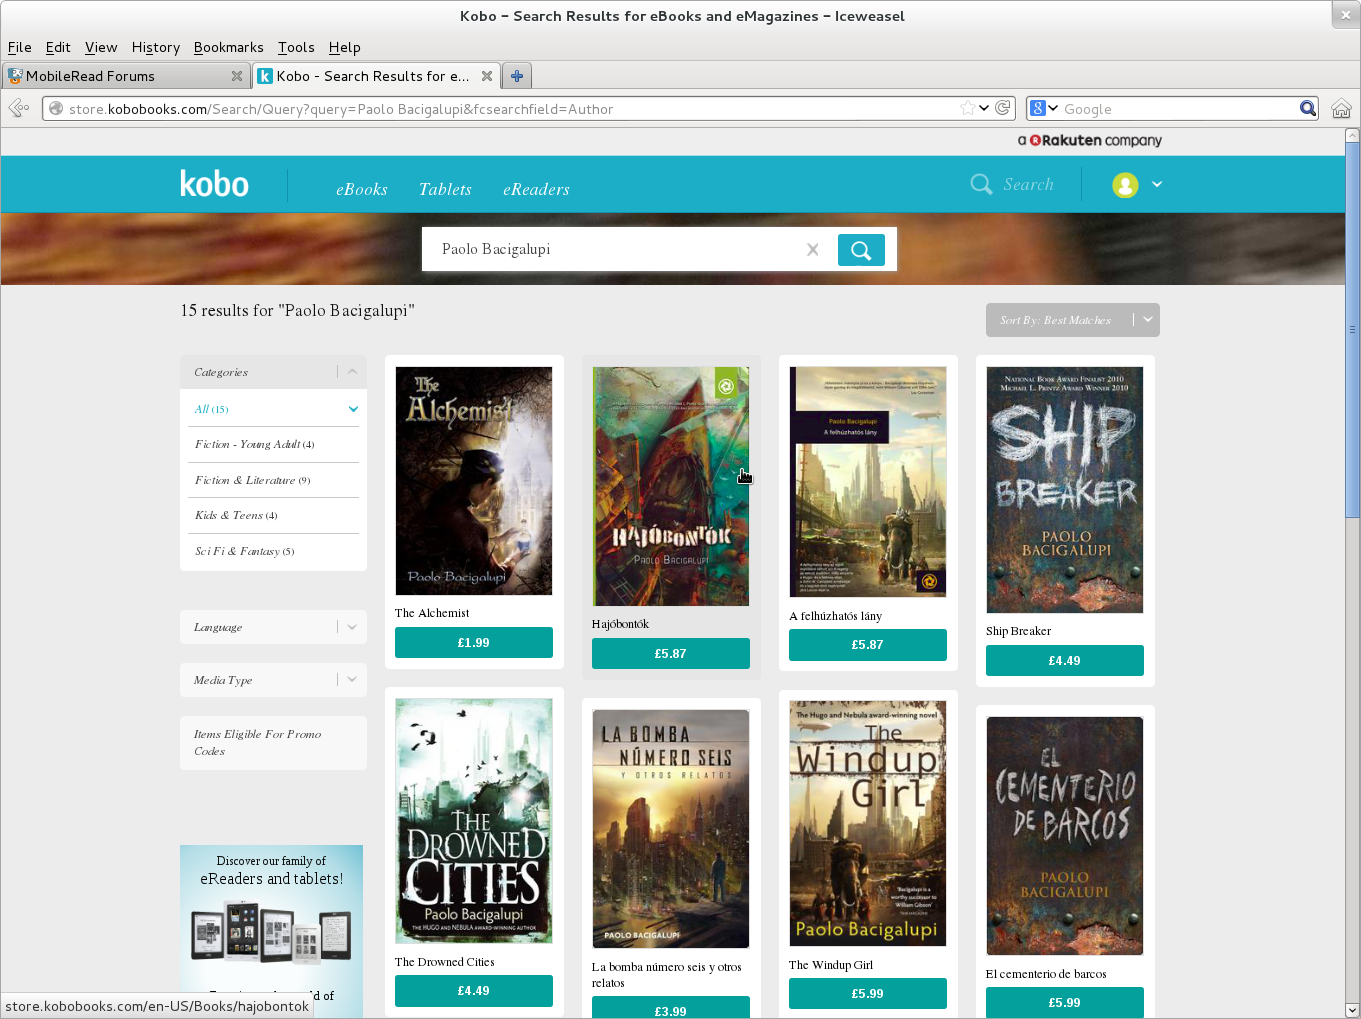Open the Tools menu
The height and width of the screenshot is (1019, 1361).
pyautogui.click(x=296, y=47)
